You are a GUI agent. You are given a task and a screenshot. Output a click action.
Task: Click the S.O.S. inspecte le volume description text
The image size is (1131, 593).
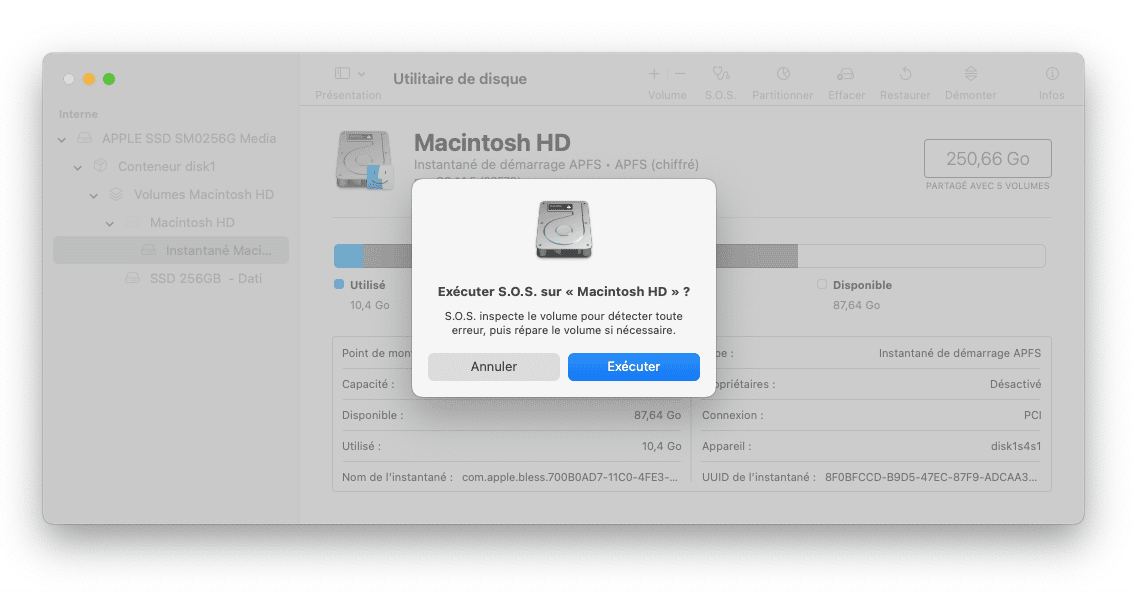click(x=564, y=323)
